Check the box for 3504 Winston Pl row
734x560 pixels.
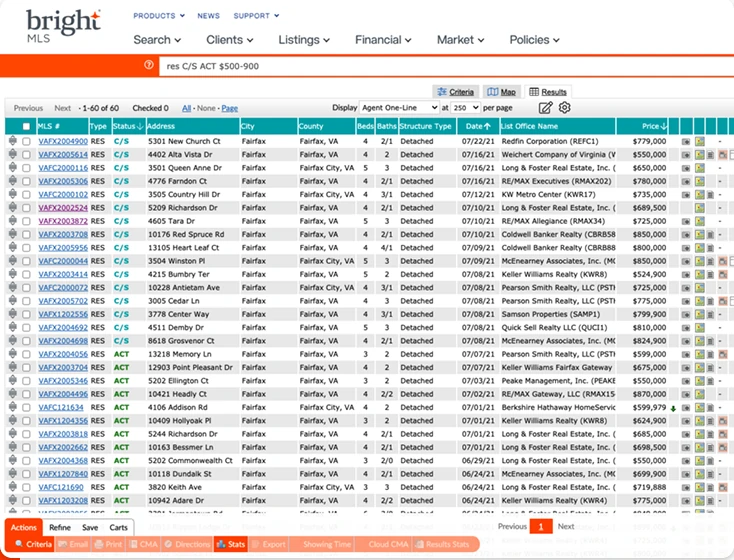[26, 261]
